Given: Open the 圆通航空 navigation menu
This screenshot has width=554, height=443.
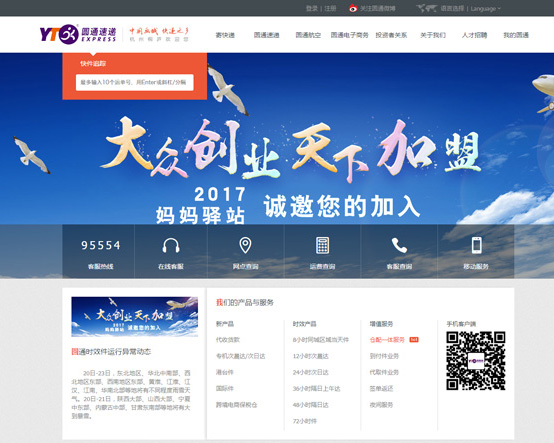Looking at the screenshot, I should [x=308, y=35].
